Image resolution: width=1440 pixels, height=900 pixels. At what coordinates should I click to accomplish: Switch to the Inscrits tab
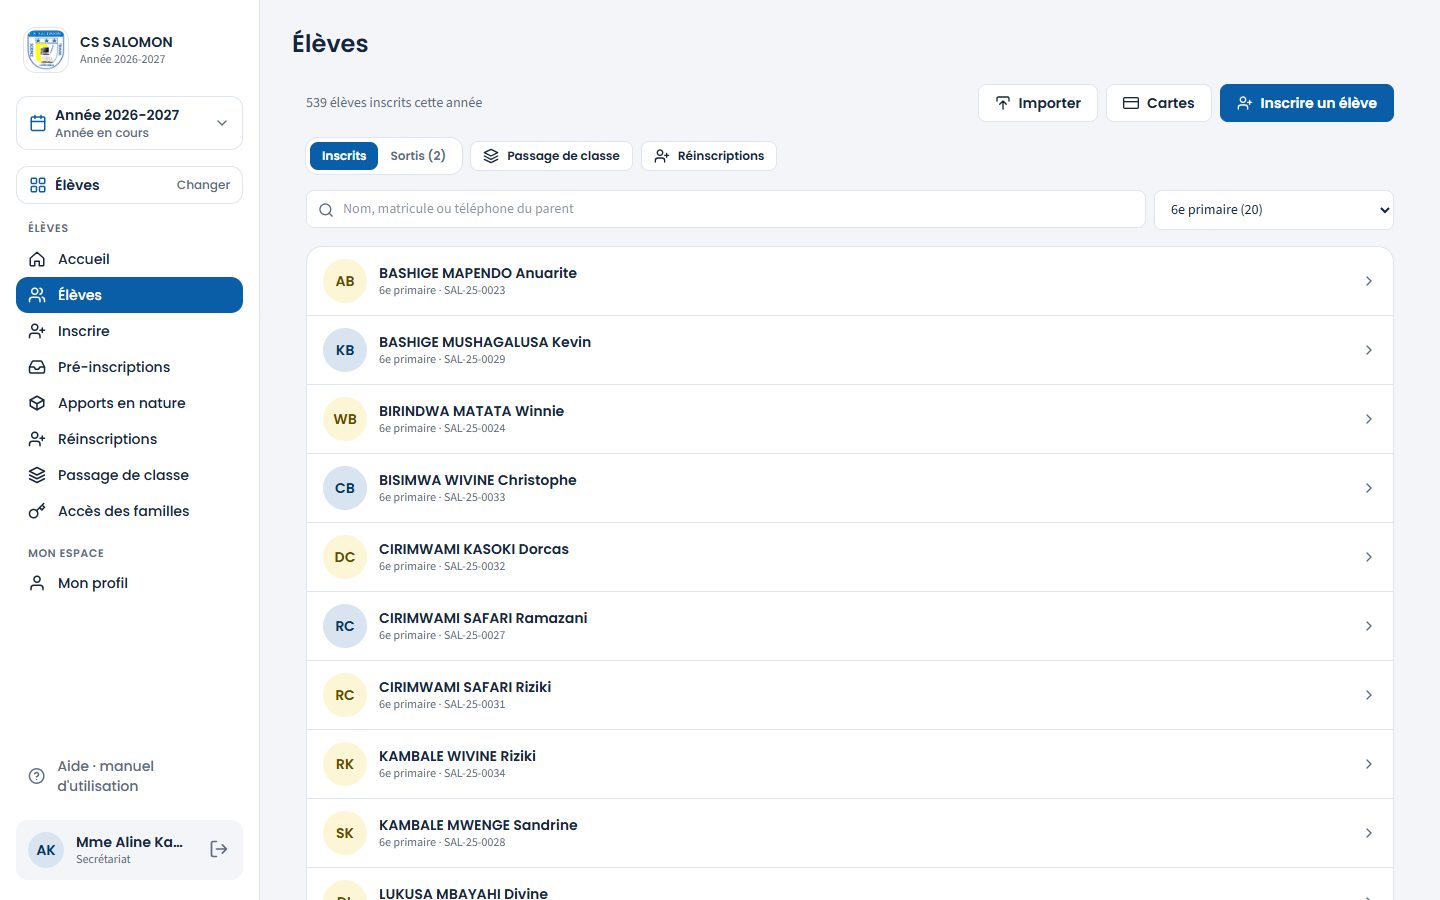click(x=344, y=156)
